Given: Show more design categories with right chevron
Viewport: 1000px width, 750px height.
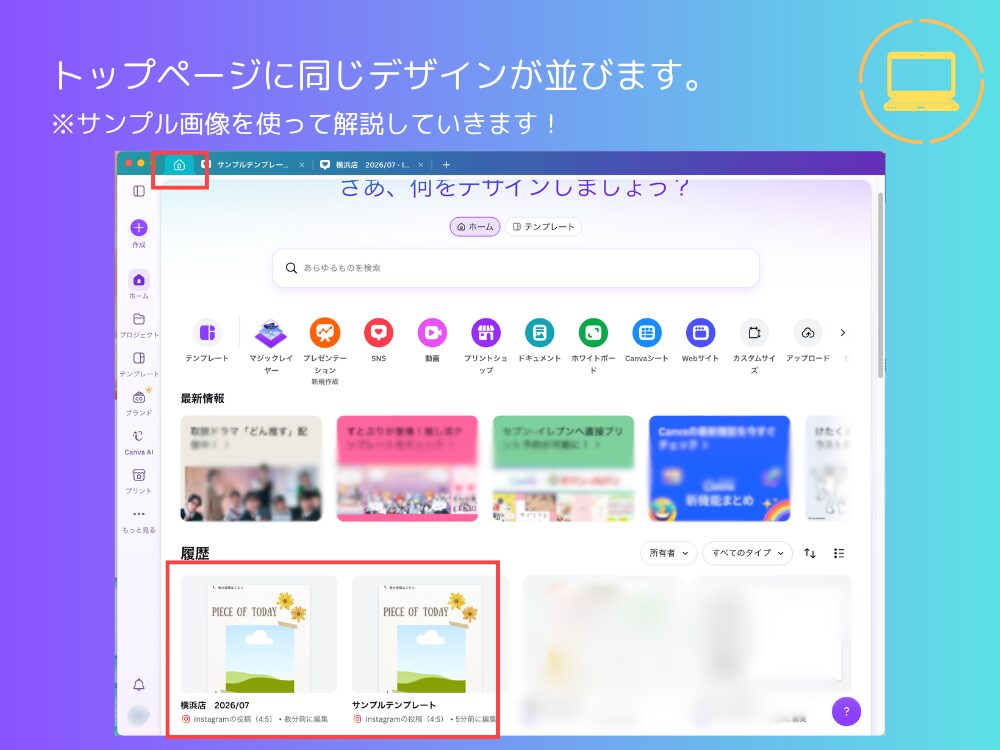Looking at the screenshot, I should pyautogui.click(x=842, y=332).
